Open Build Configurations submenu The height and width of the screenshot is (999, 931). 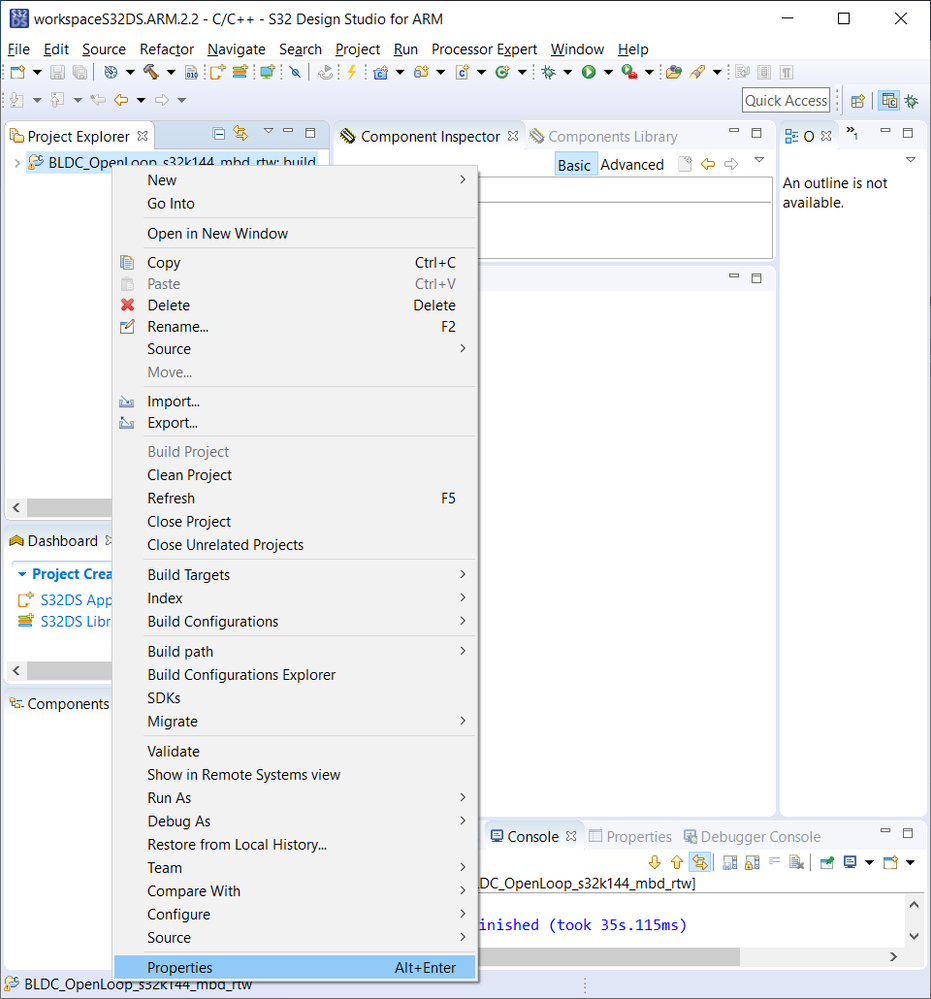pyautogui.click(x=295, y=622)
